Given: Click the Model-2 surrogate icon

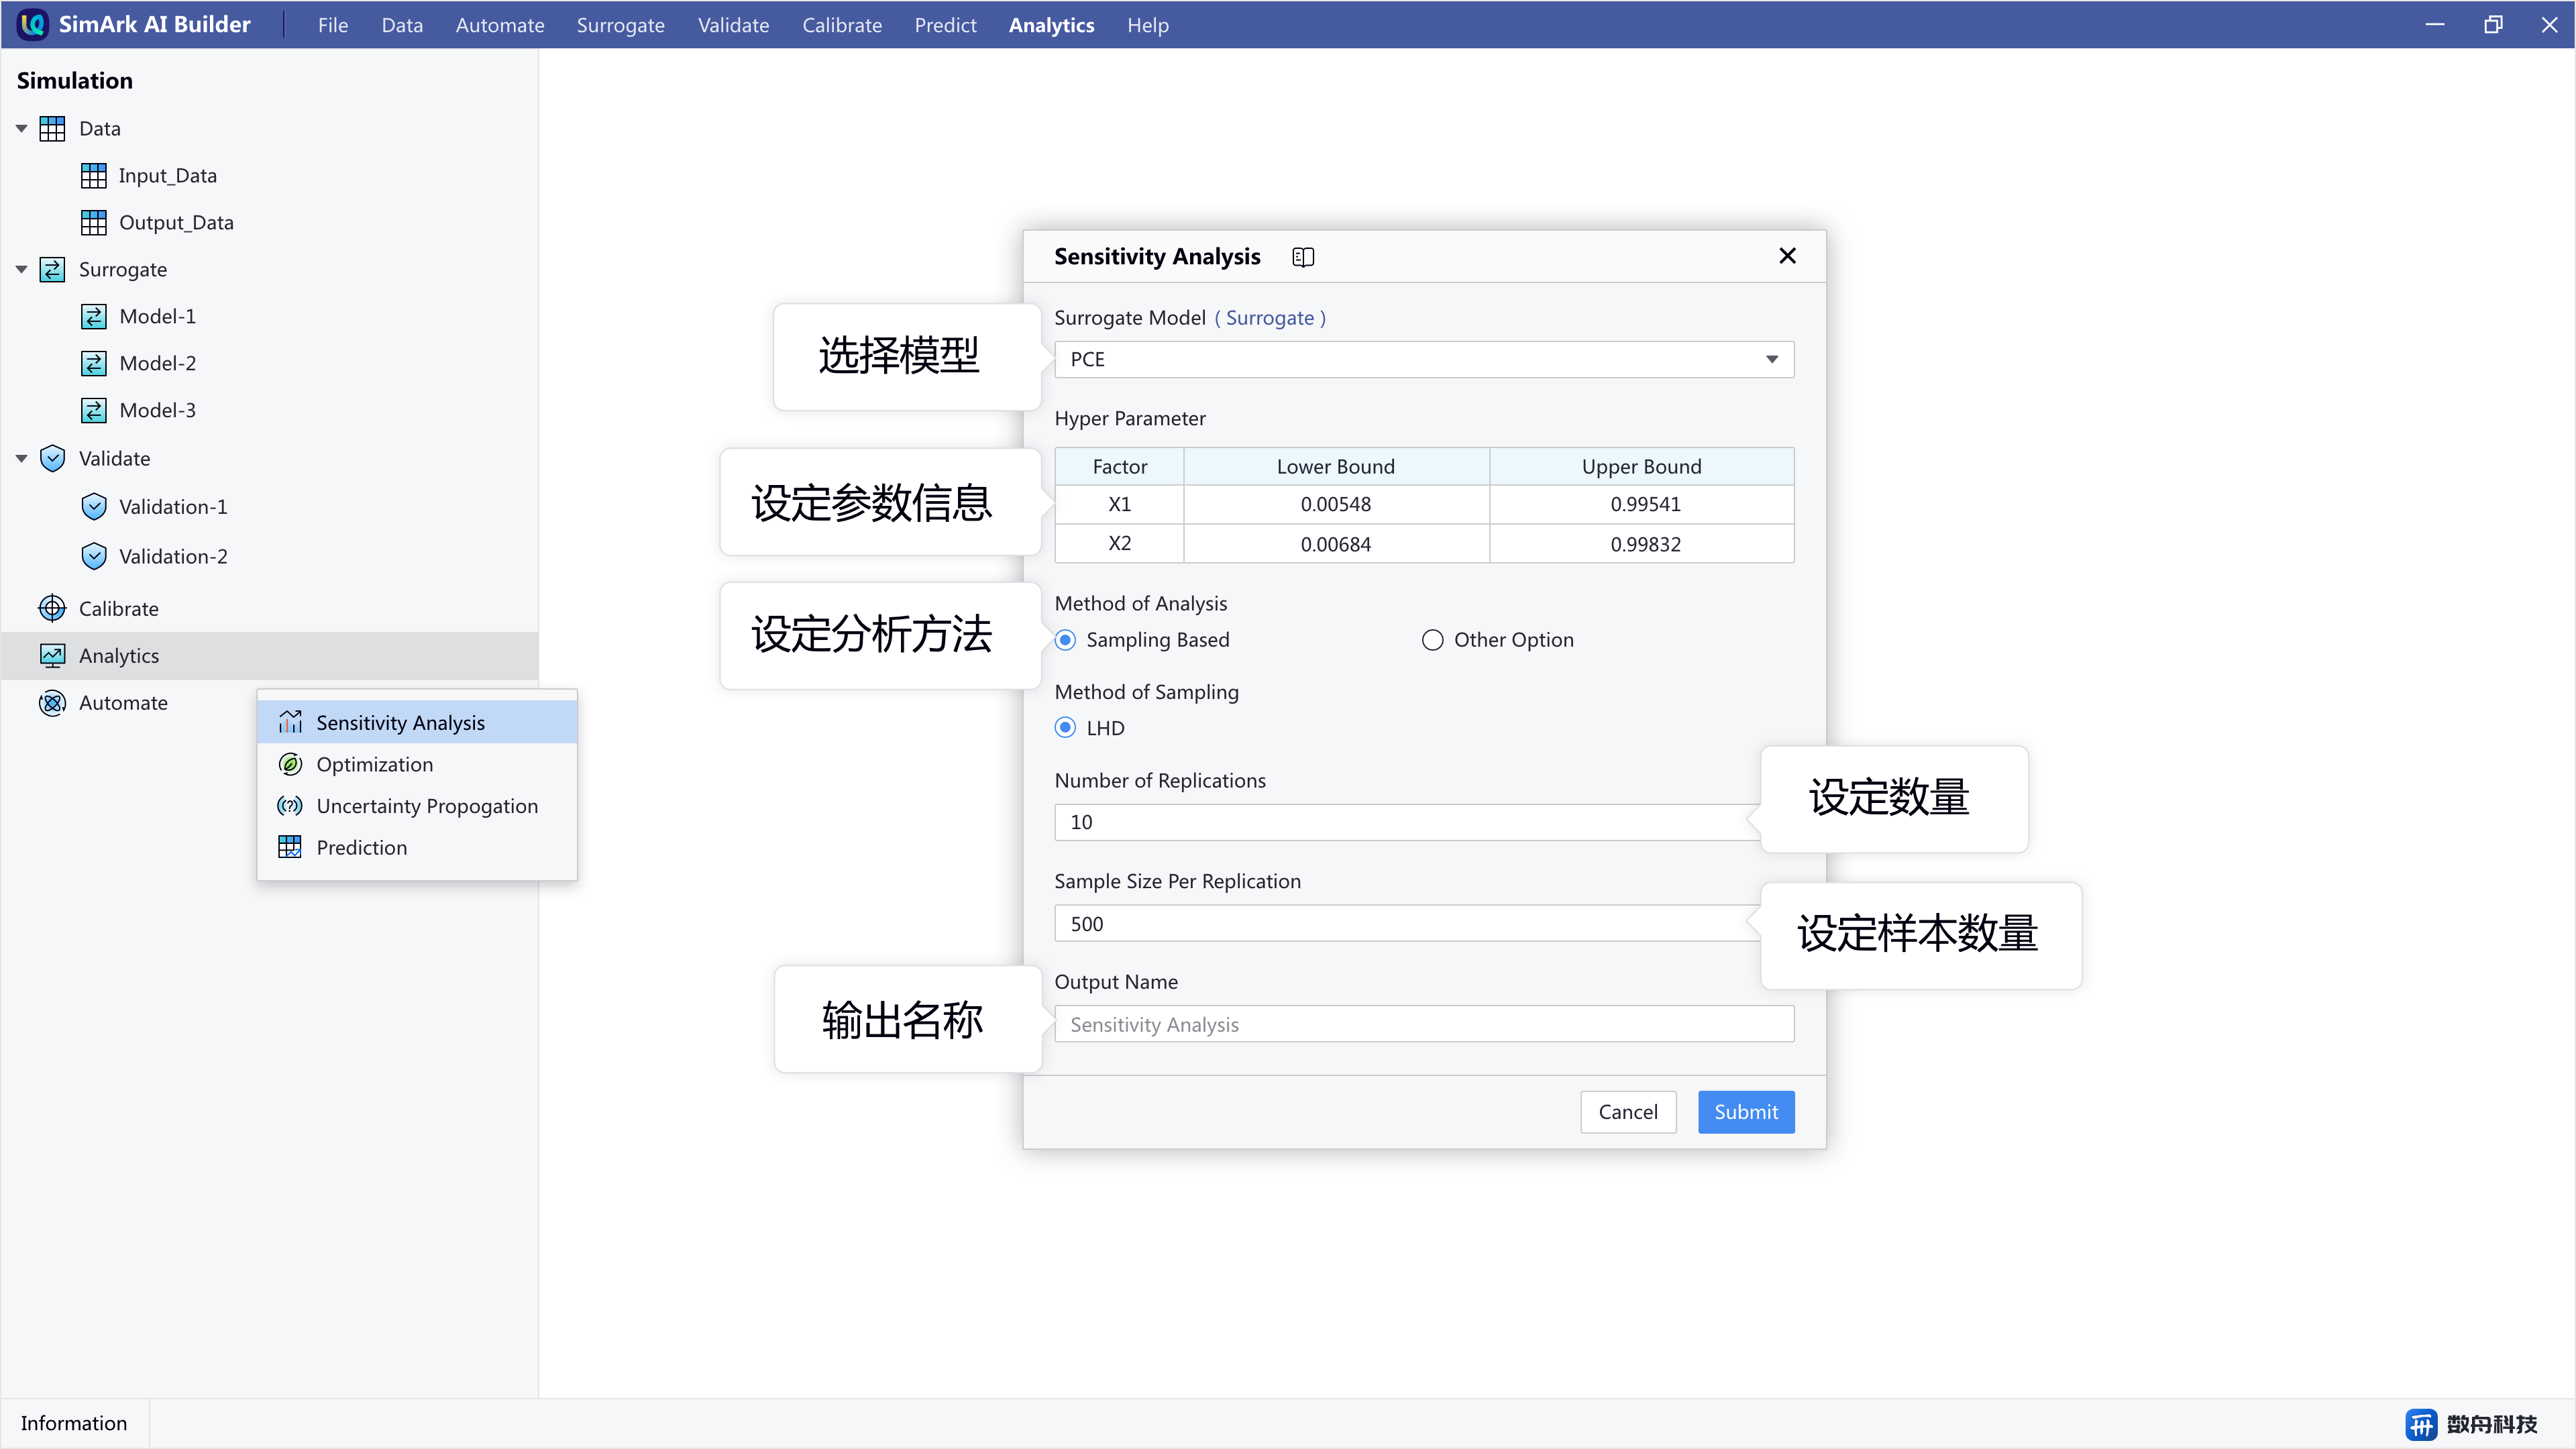Looking at the screenshot, I should [93, 363].
